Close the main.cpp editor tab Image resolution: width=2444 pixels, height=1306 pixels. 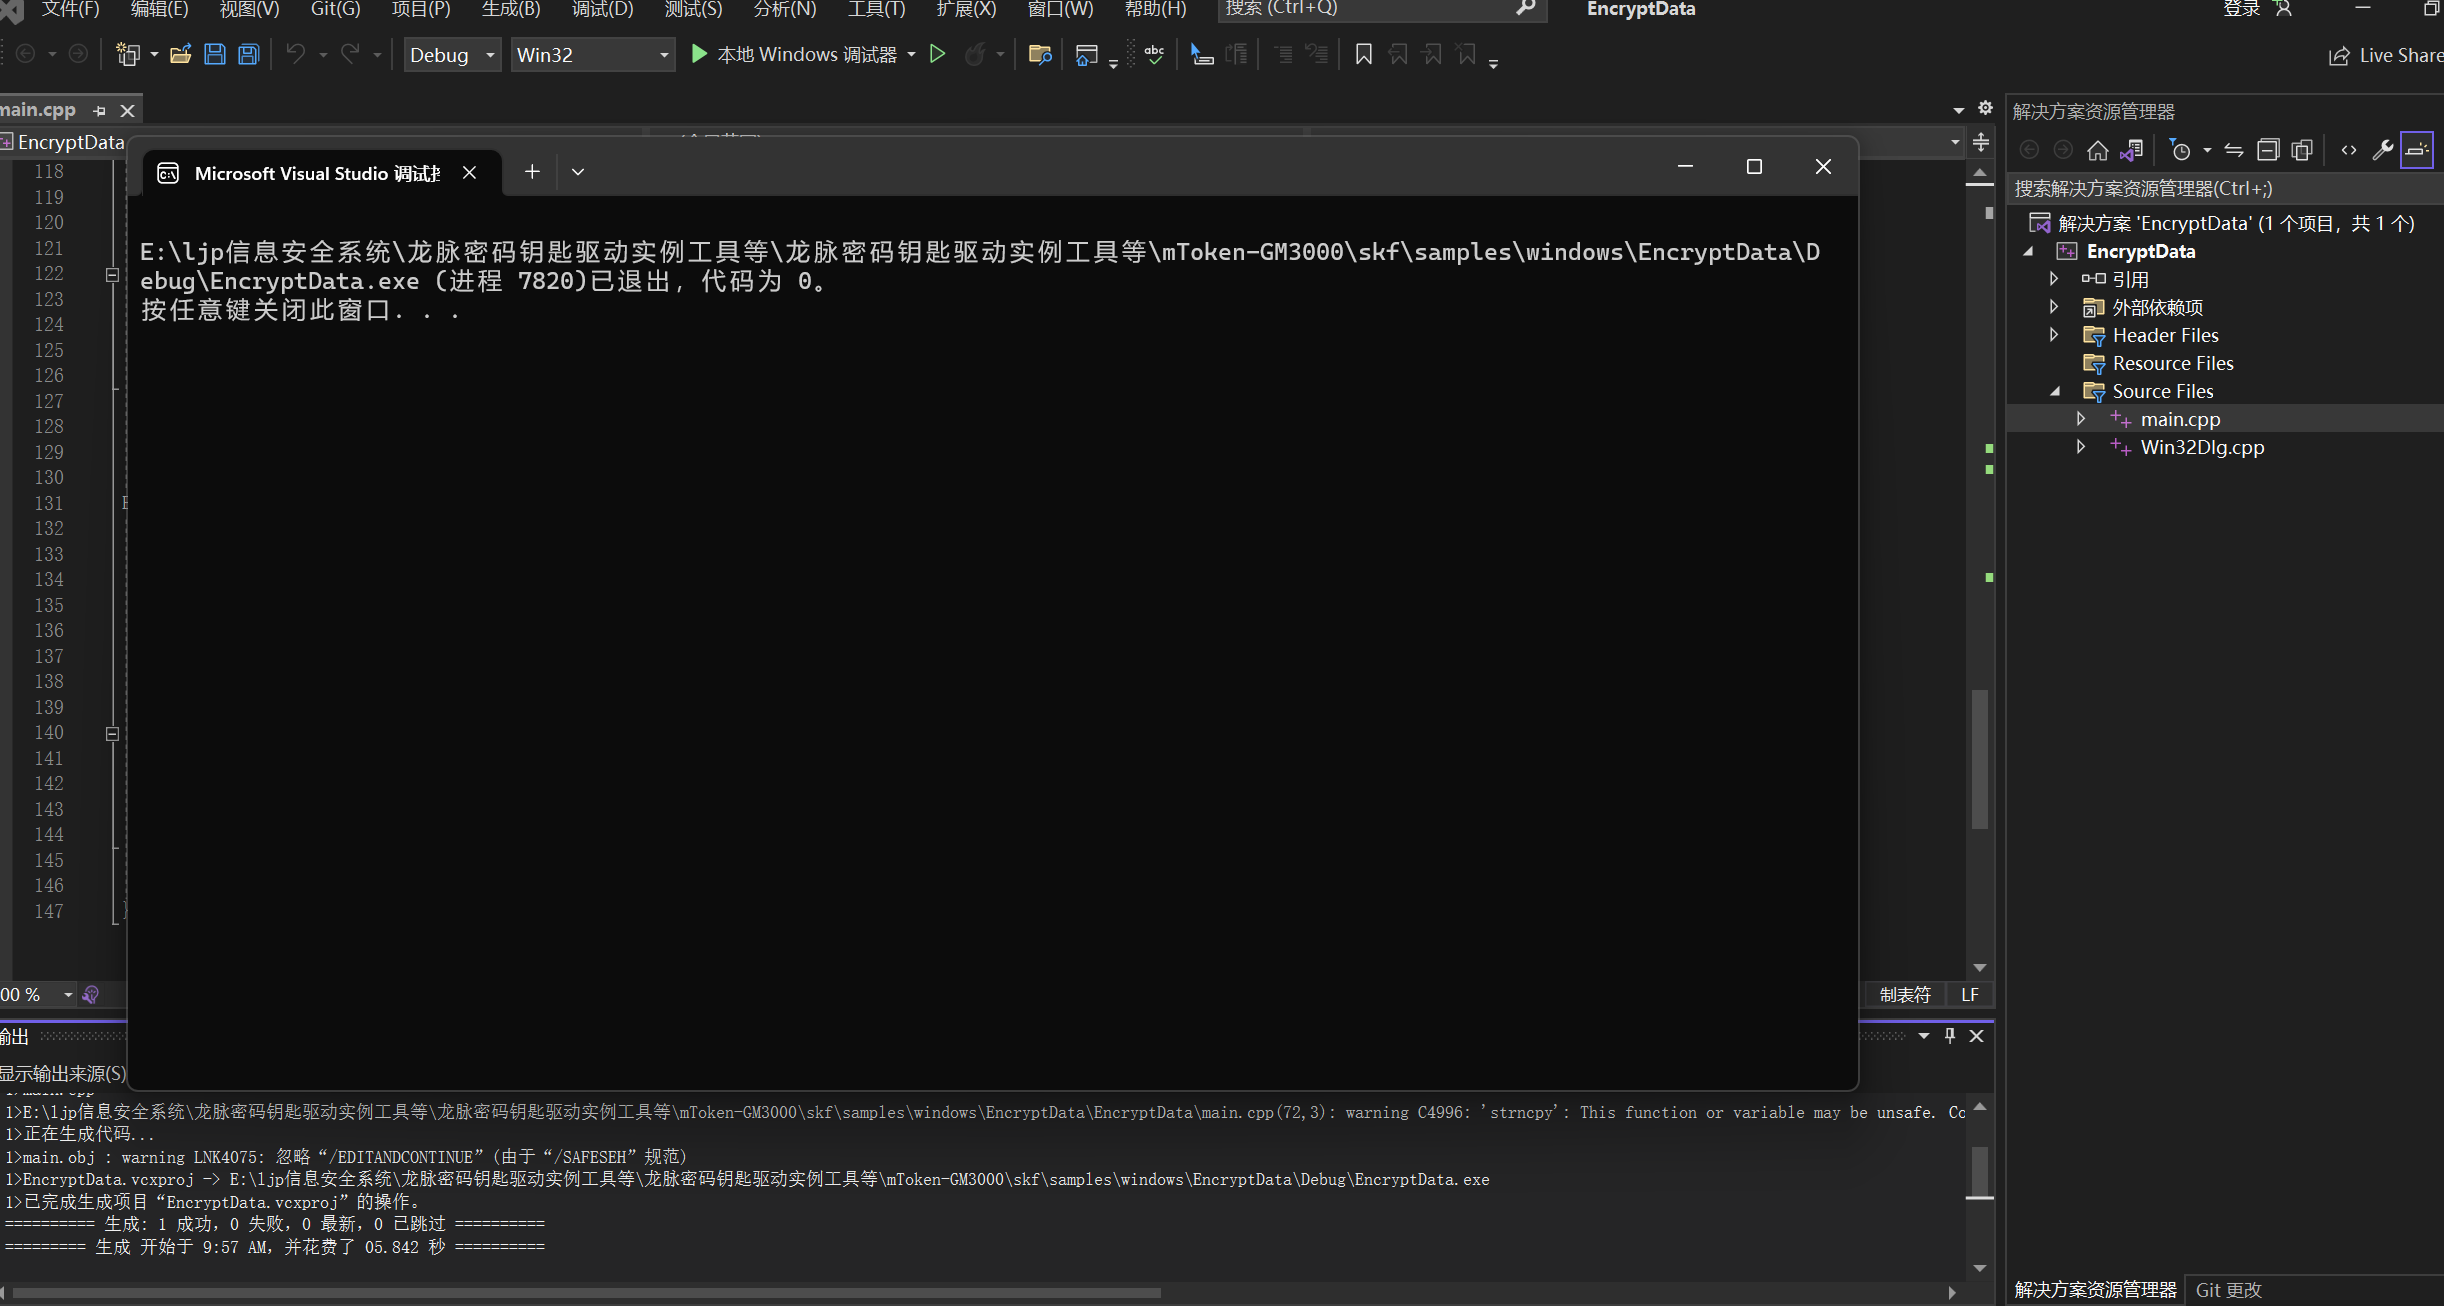click(x=127, y=110)
